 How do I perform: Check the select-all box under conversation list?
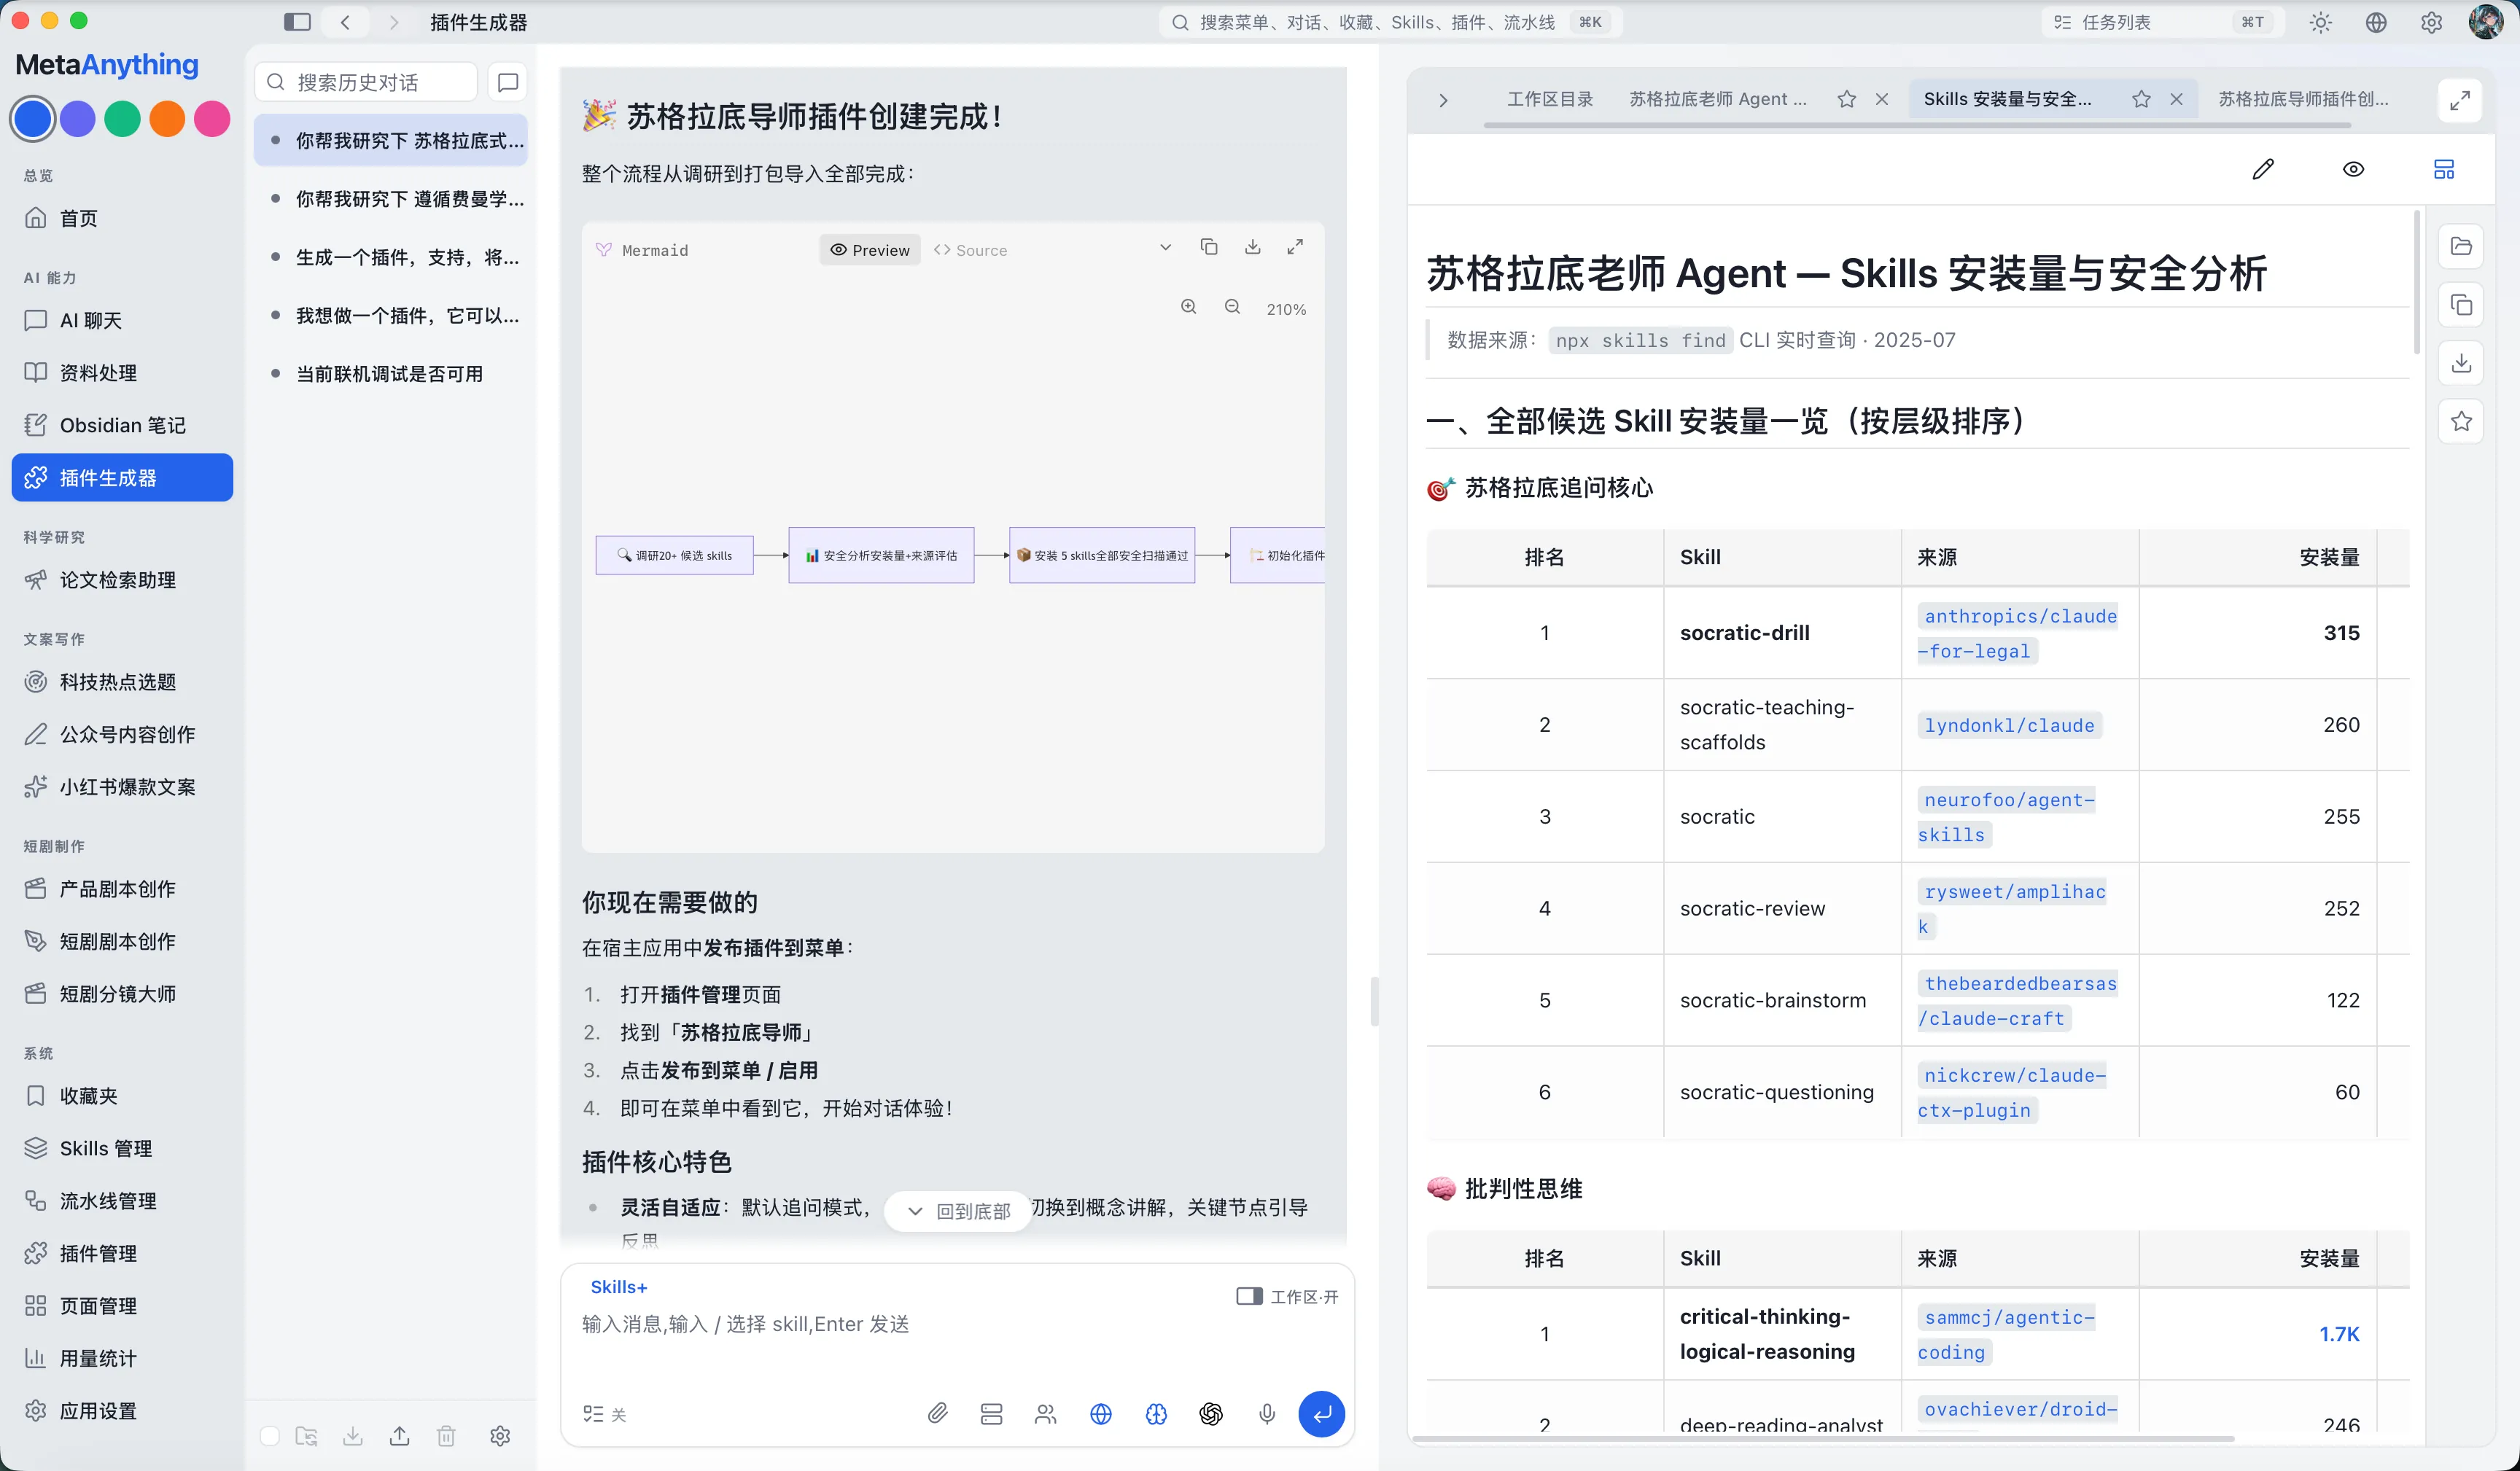[x=270, y=1436]
